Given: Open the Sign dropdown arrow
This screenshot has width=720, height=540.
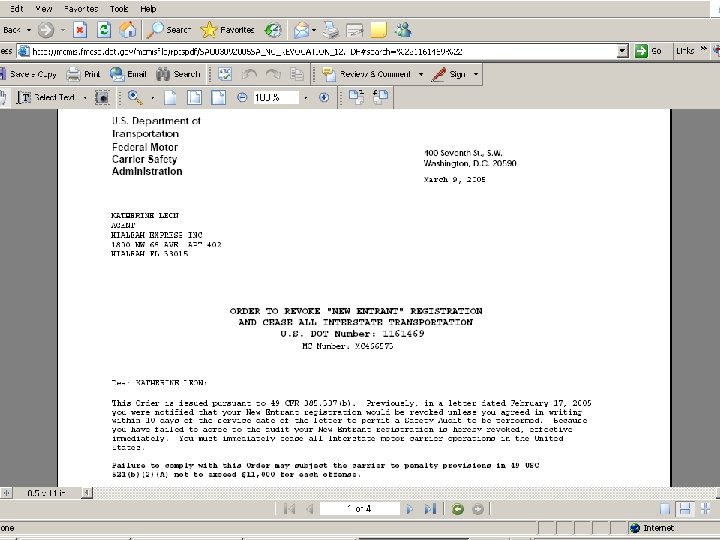Looking at the screenshot, I should [476, 74].
